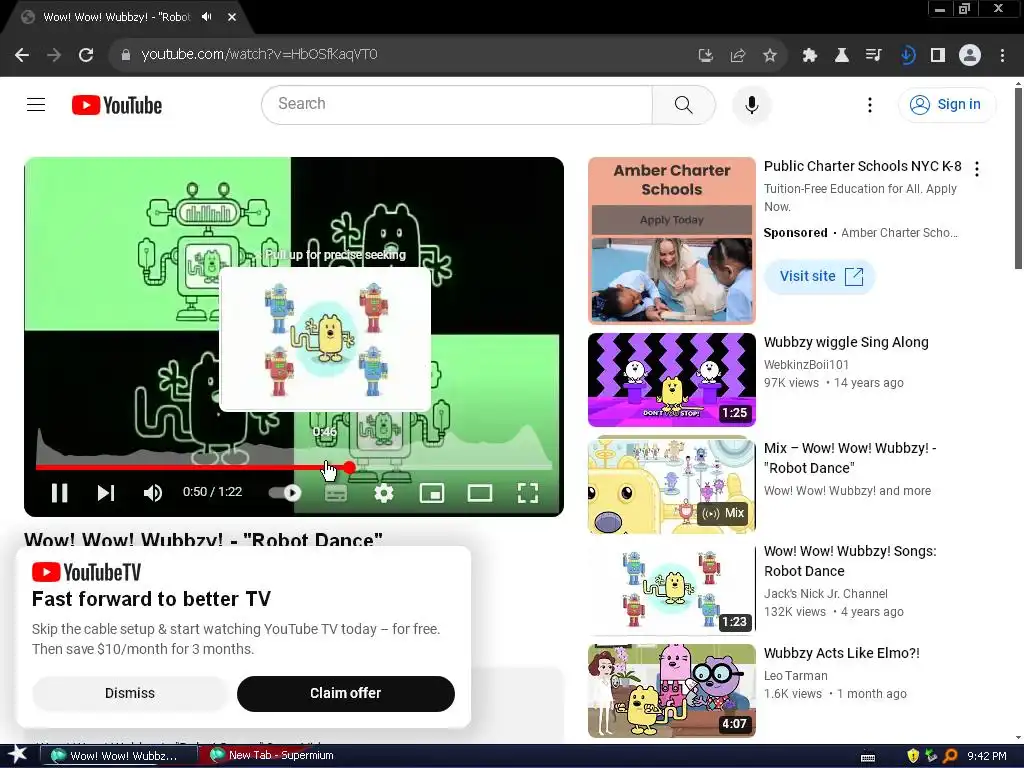The image size is (1024, 768).
Task: Skip to the next video
Action: [x=106, y=492]
